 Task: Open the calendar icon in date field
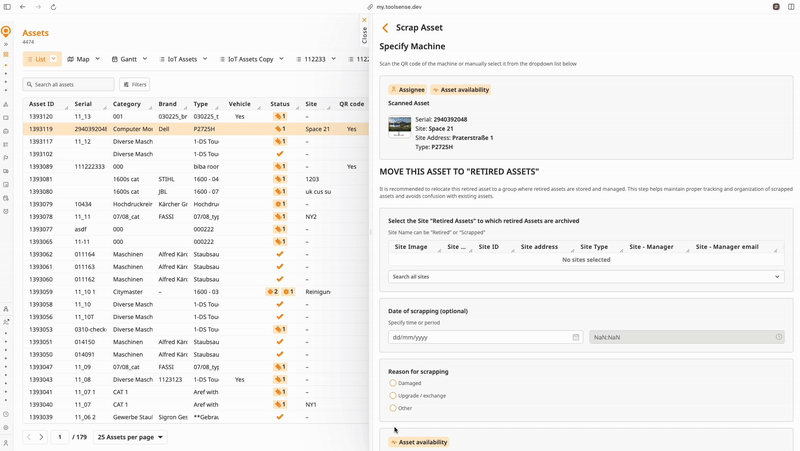pos(576,337)
